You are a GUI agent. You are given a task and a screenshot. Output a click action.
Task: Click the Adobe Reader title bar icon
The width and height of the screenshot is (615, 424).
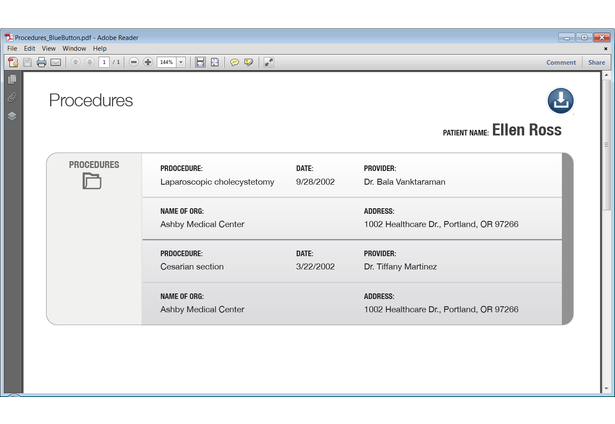coord(9,37)
